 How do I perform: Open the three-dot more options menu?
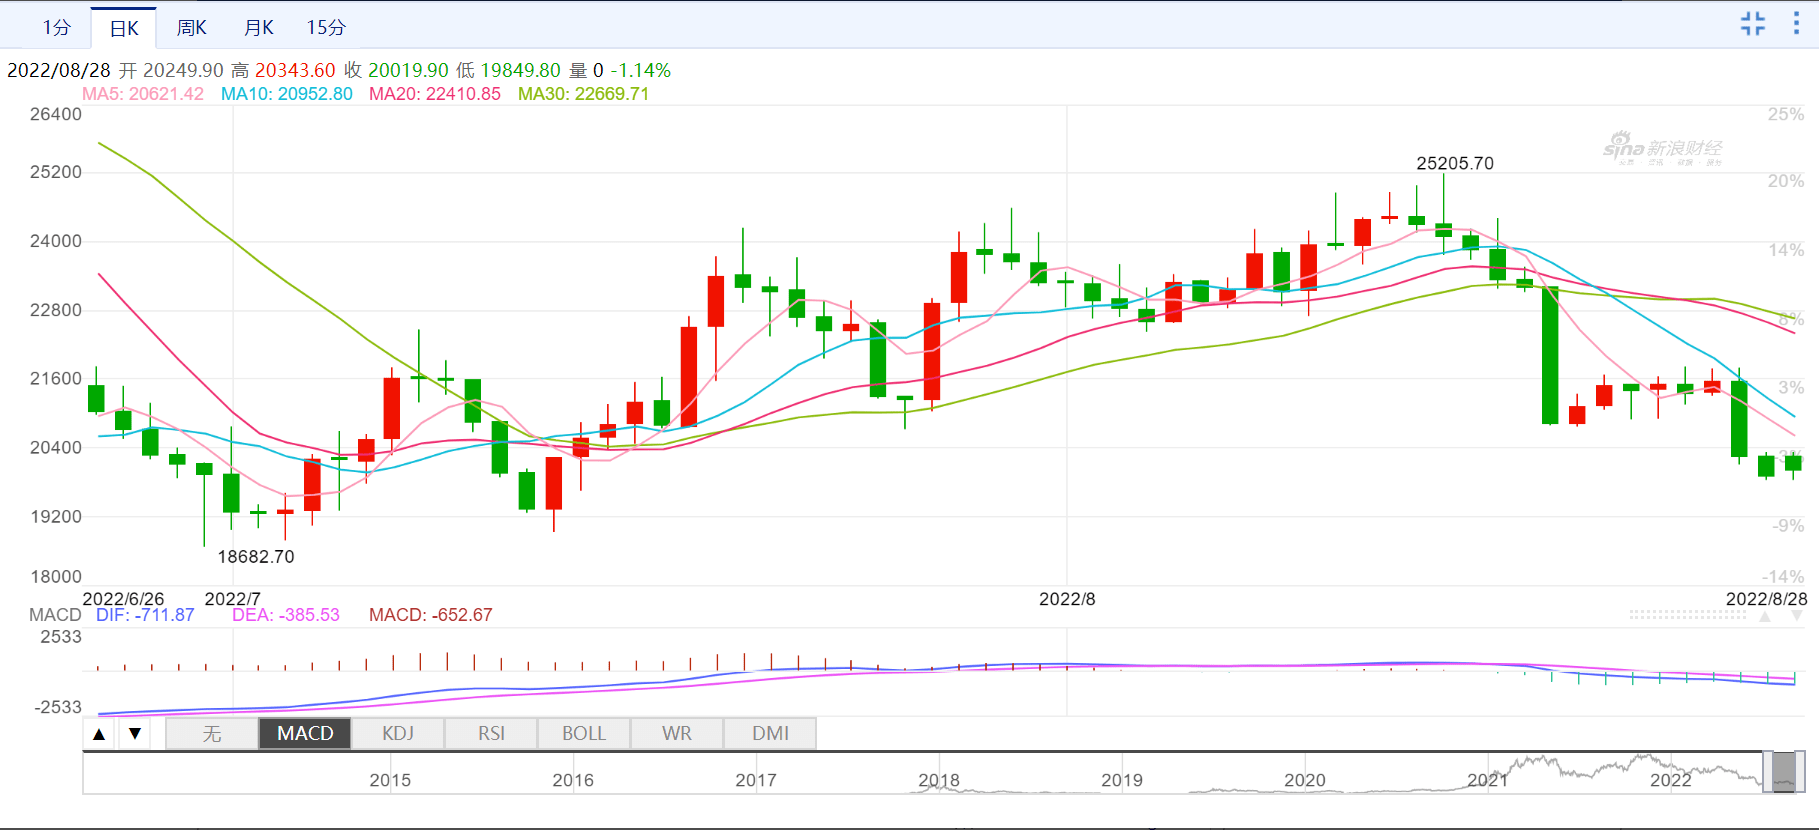point(1796,24)
